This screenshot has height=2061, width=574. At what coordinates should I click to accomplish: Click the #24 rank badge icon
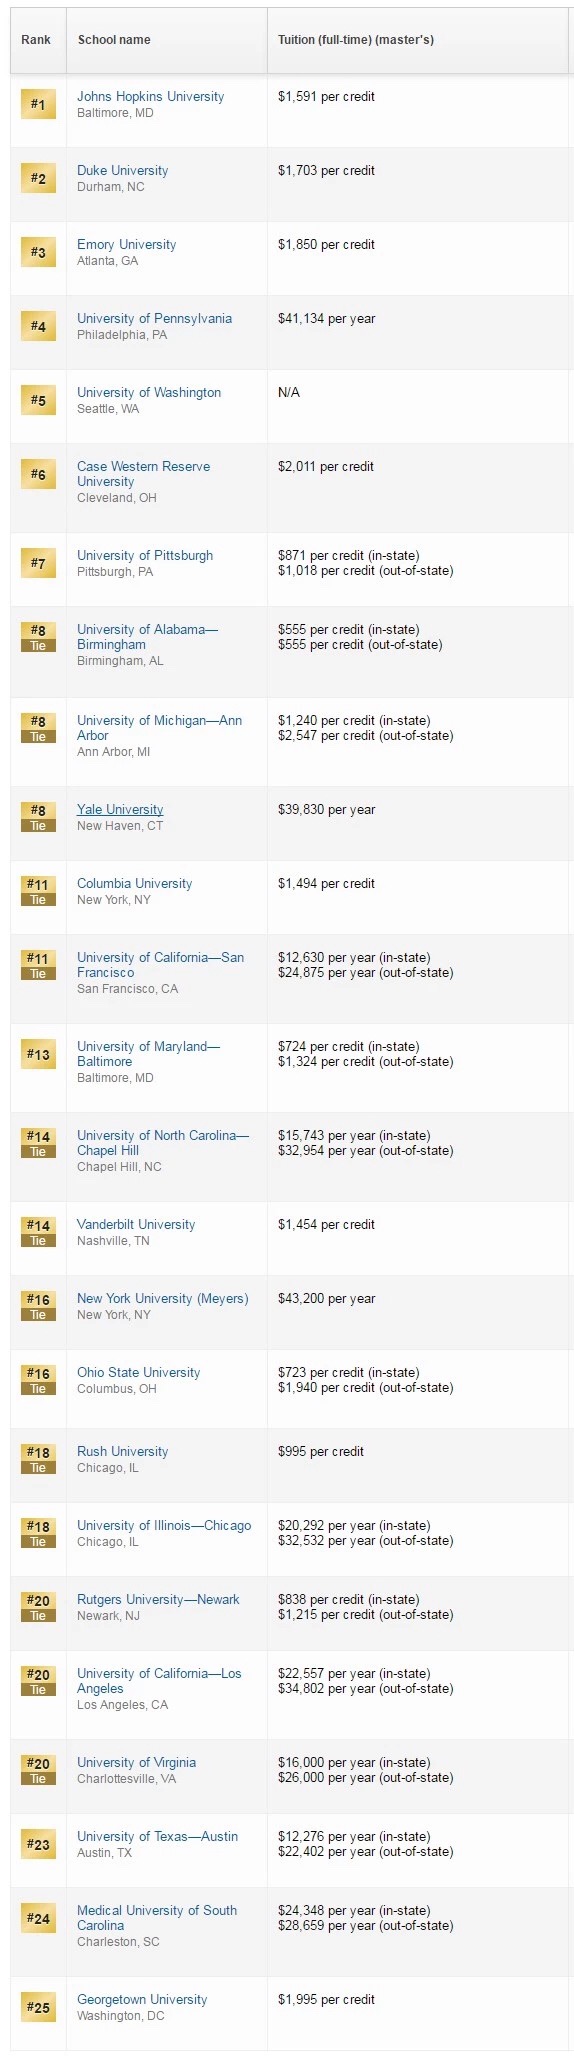point(38,1918)
